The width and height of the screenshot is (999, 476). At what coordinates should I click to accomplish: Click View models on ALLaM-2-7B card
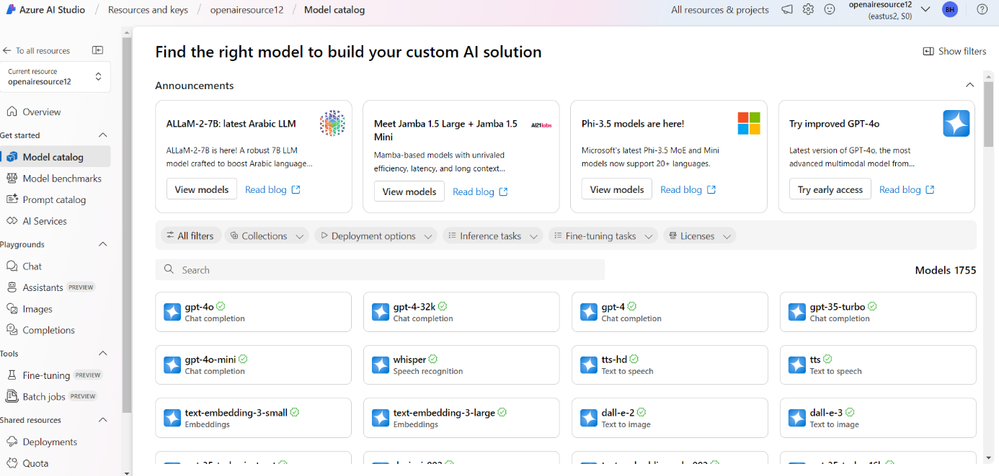tap(201, 189)
